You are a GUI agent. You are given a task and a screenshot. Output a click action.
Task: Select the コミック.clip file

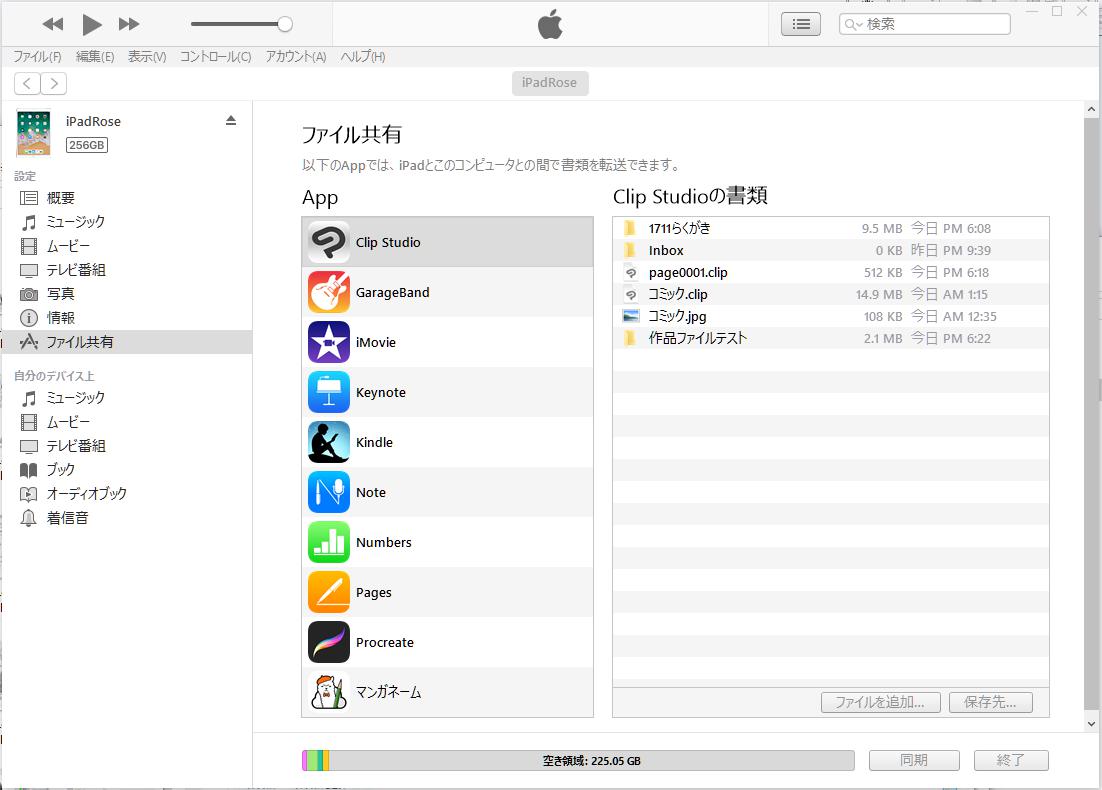point(831,294)
